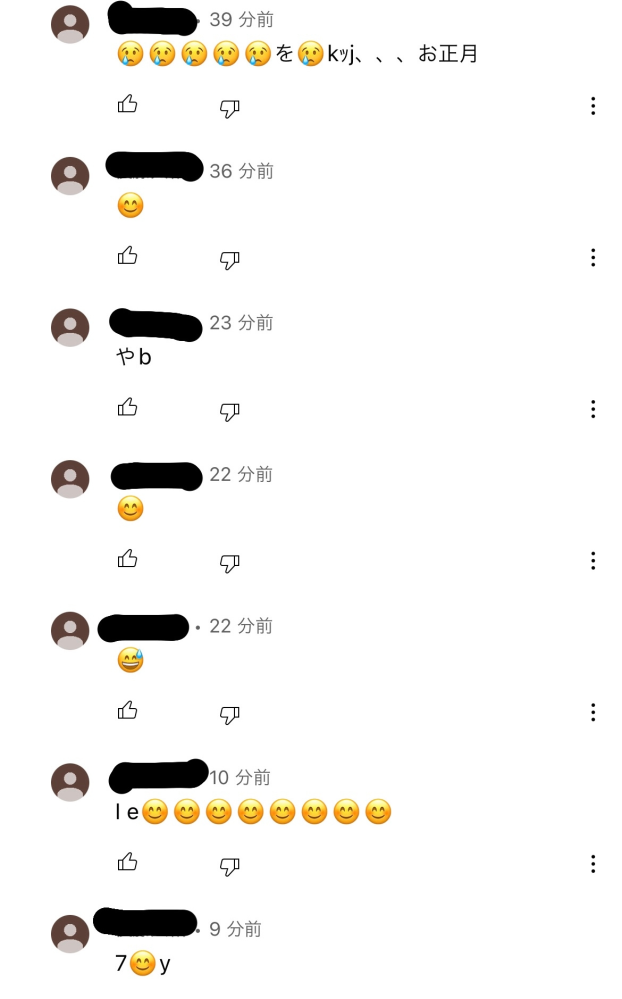Open avatar of '7😊y' commenter
This screenshot has height=999, width=622.
click(x=70, y=934)
